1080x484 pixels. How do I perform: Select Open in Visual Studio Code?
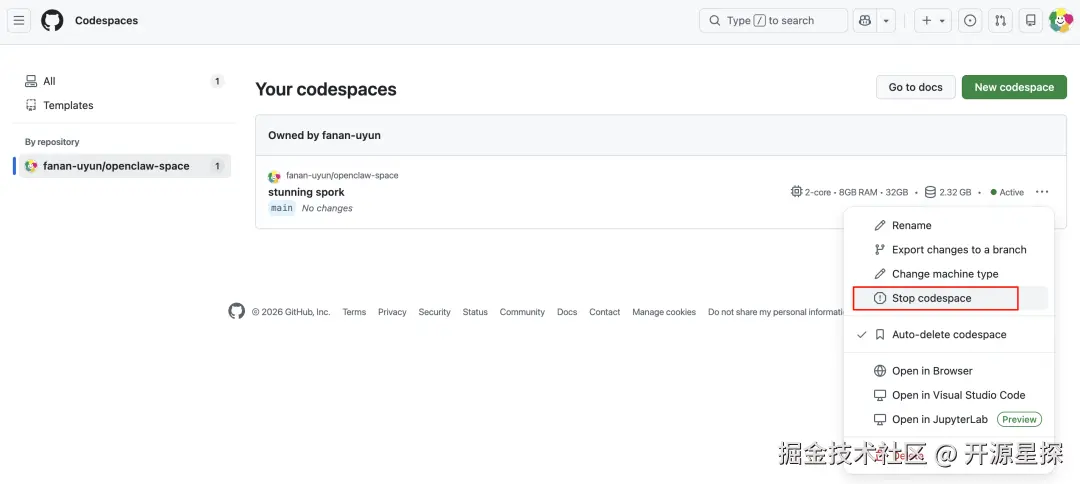958,395
